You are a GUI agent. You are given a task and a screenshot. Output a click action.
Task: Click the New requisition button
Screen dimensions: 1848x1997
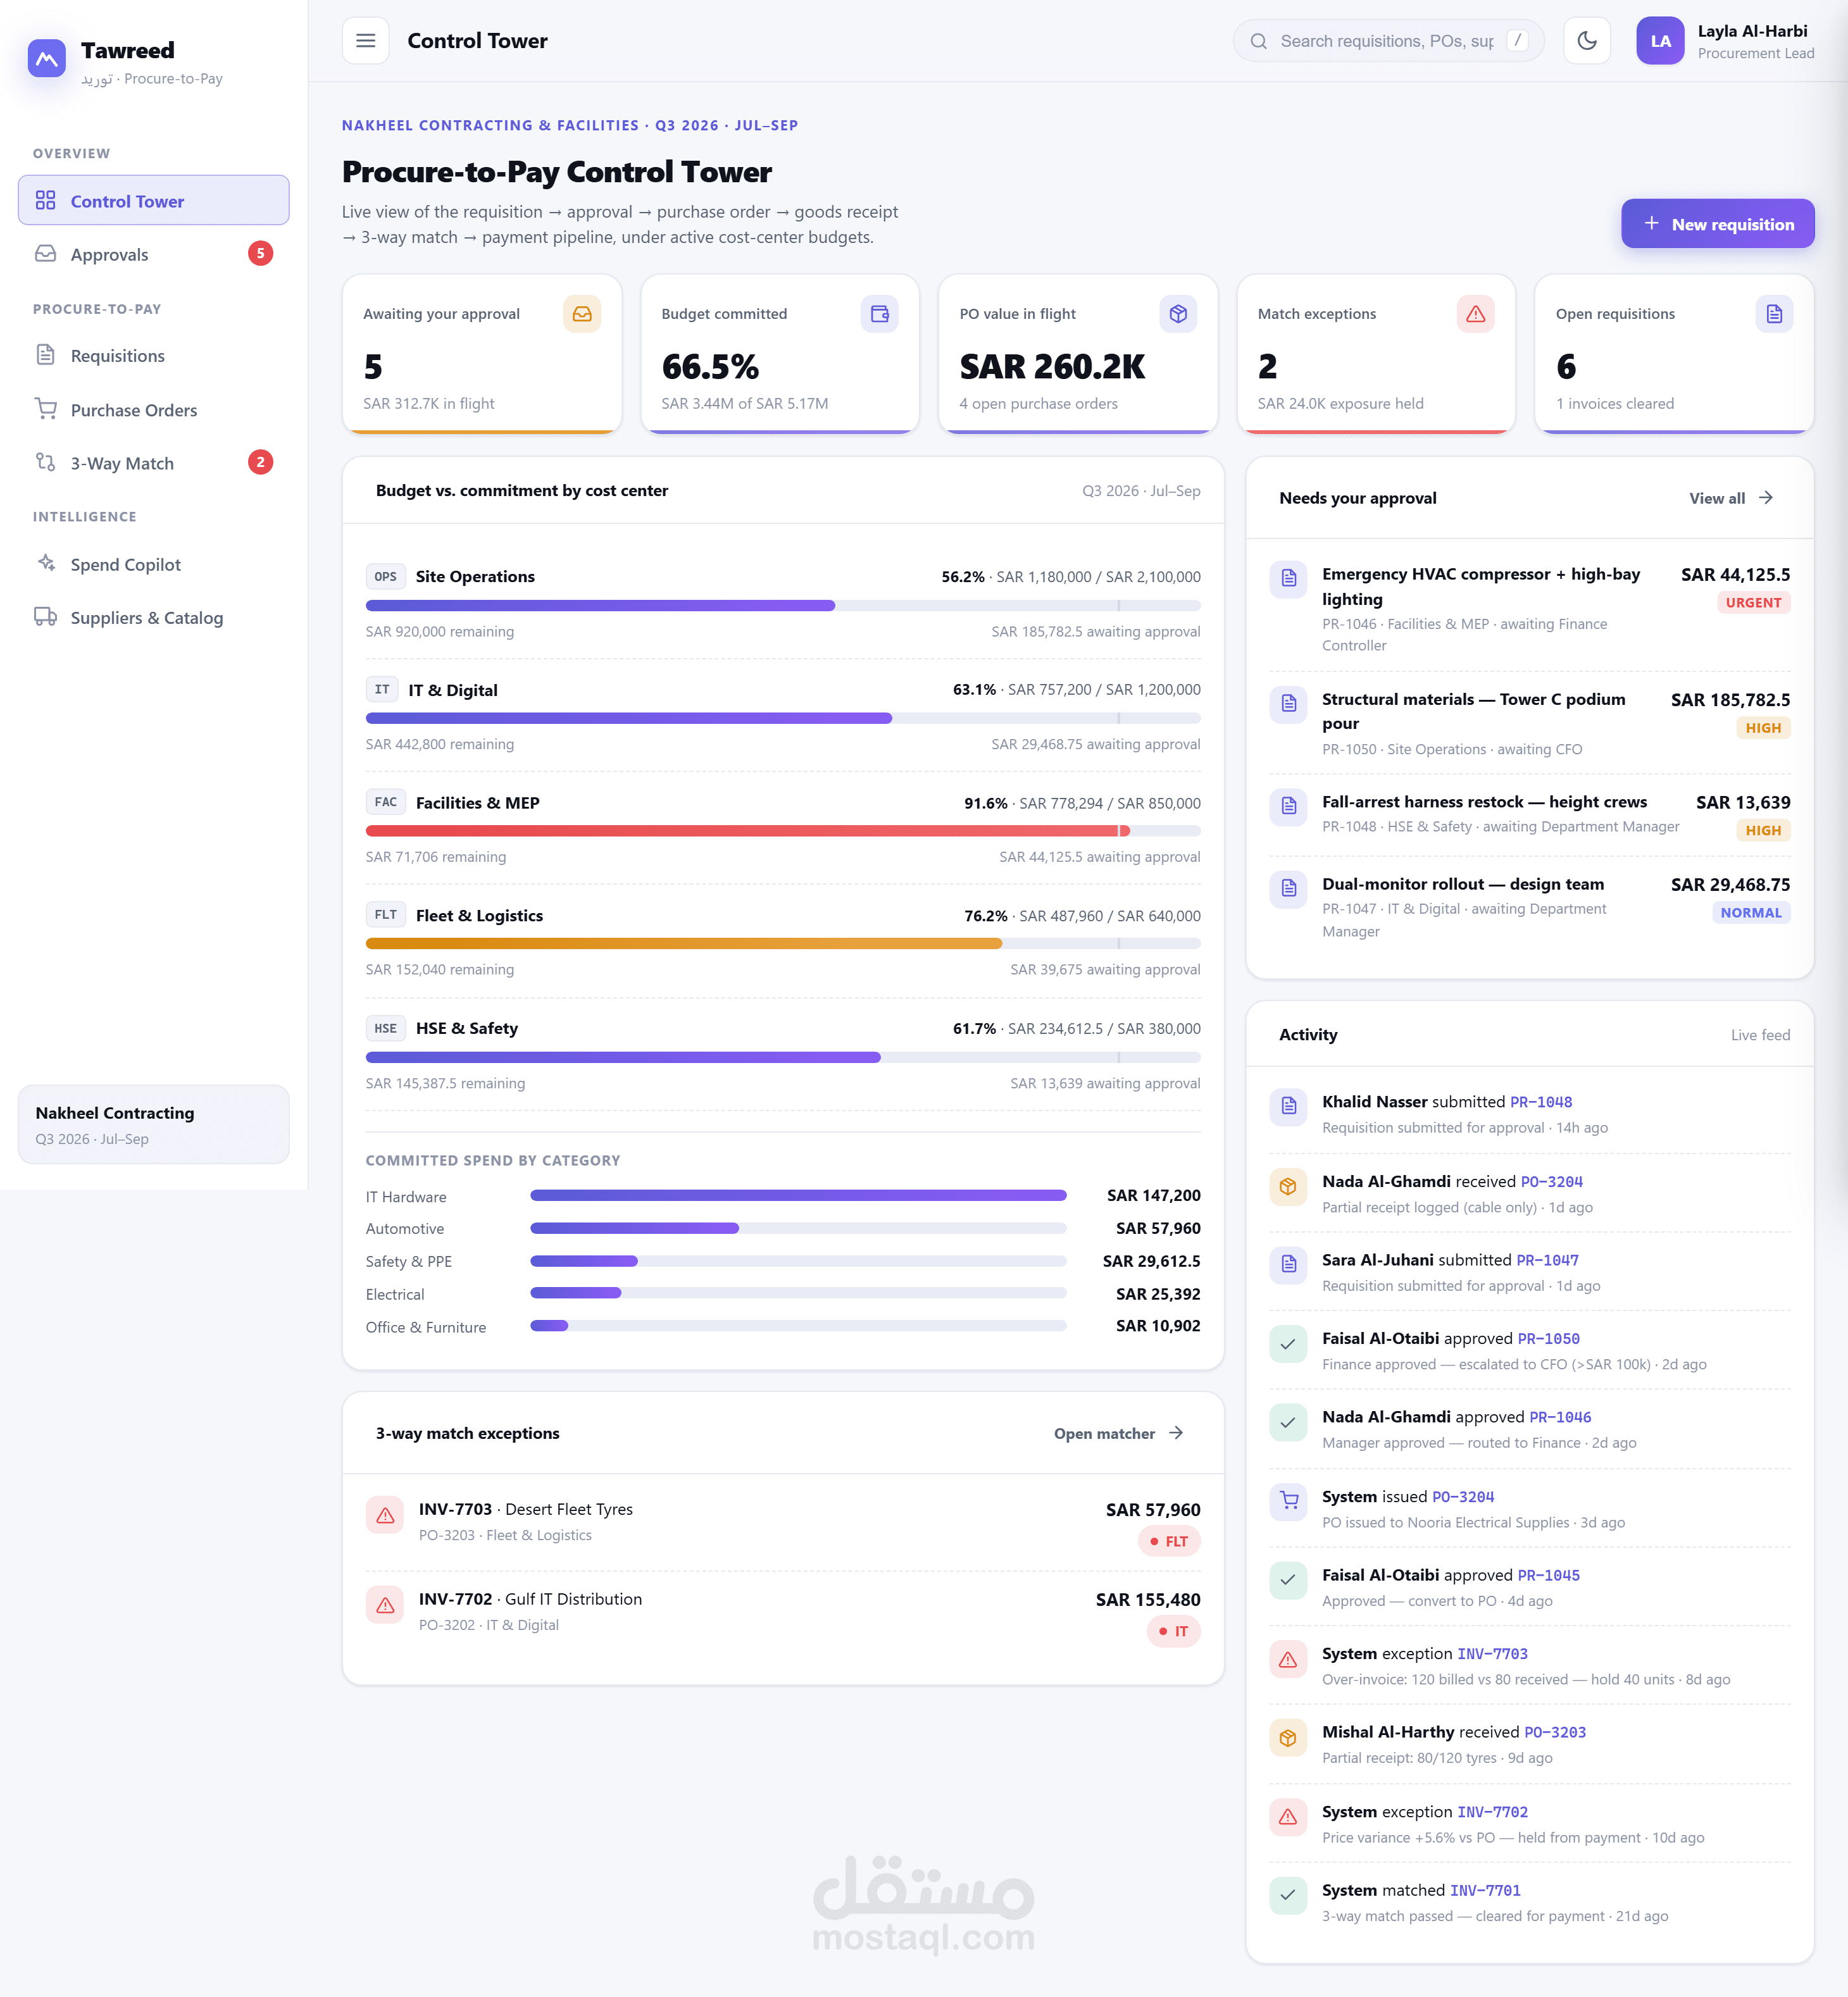tap(1717, 224)
